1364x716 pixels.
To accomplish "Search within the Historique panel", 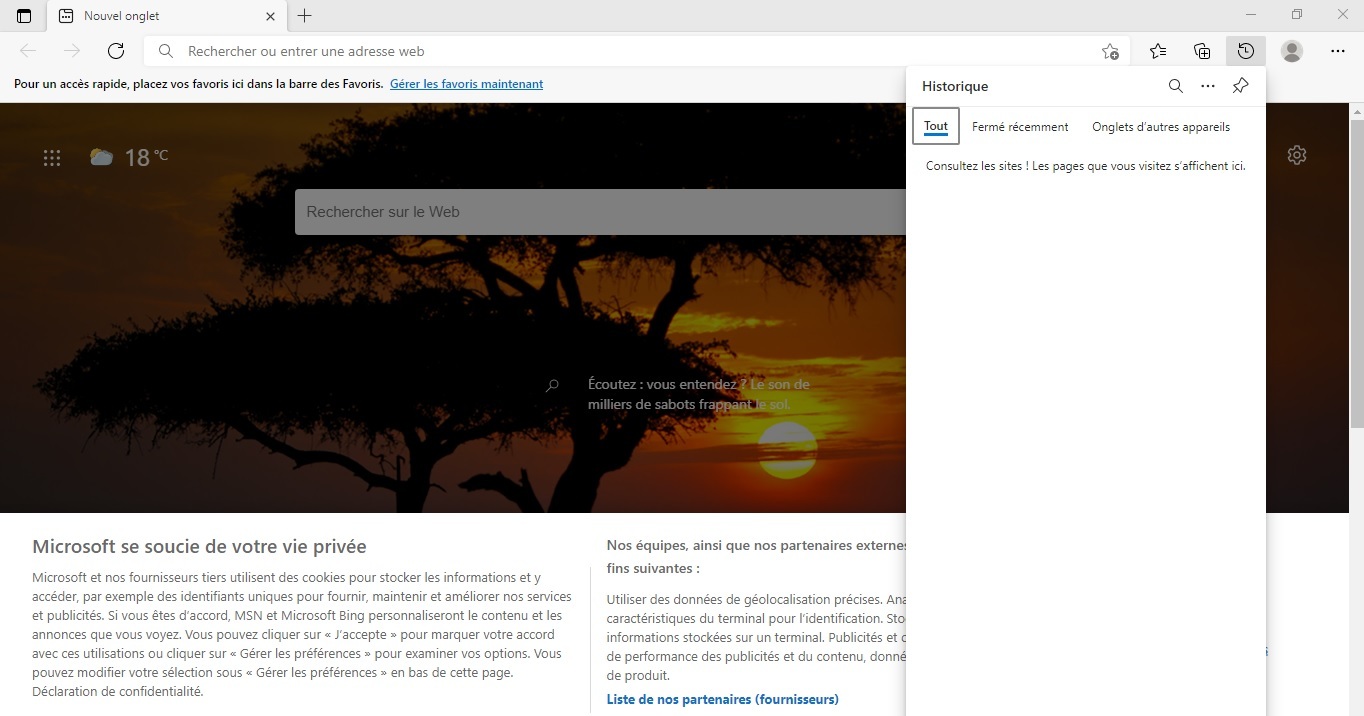I will click(x=1176, y=86).
